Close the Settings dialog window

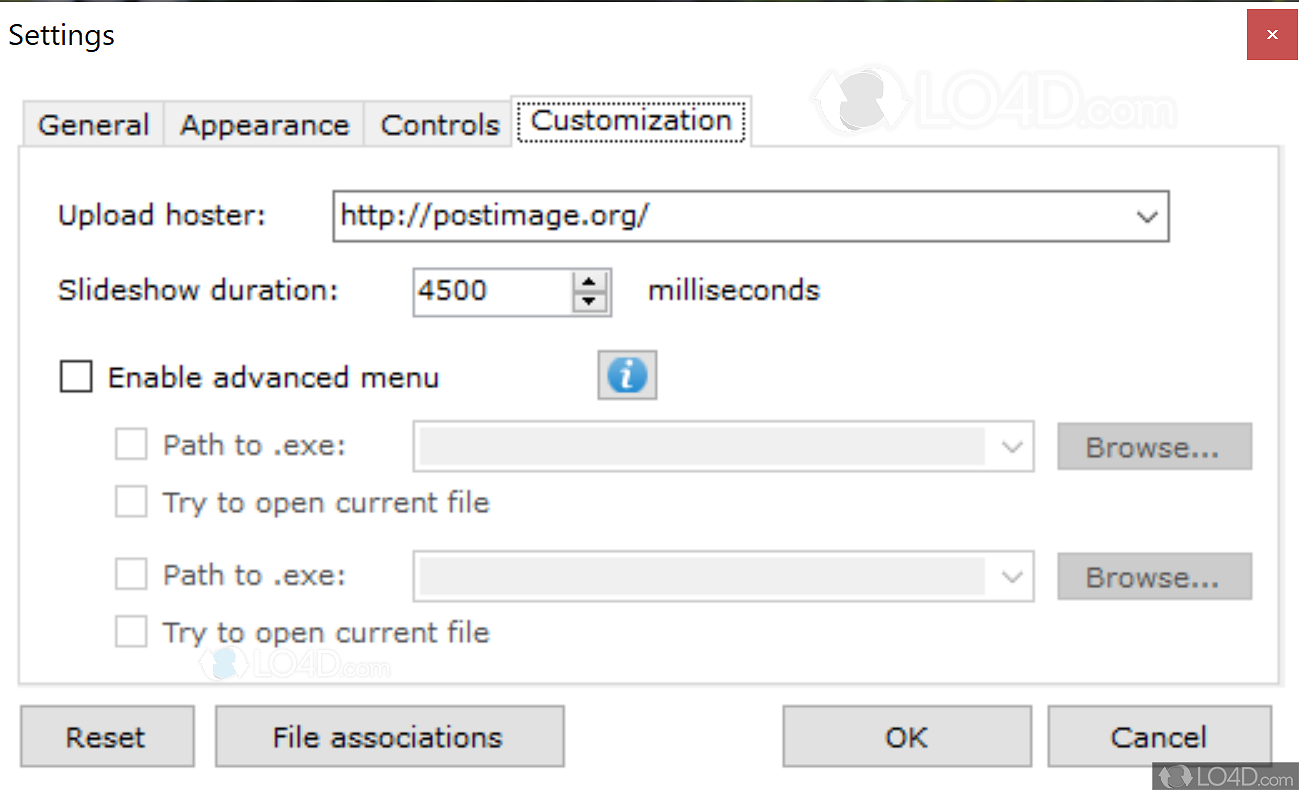tap(1271, 35)
